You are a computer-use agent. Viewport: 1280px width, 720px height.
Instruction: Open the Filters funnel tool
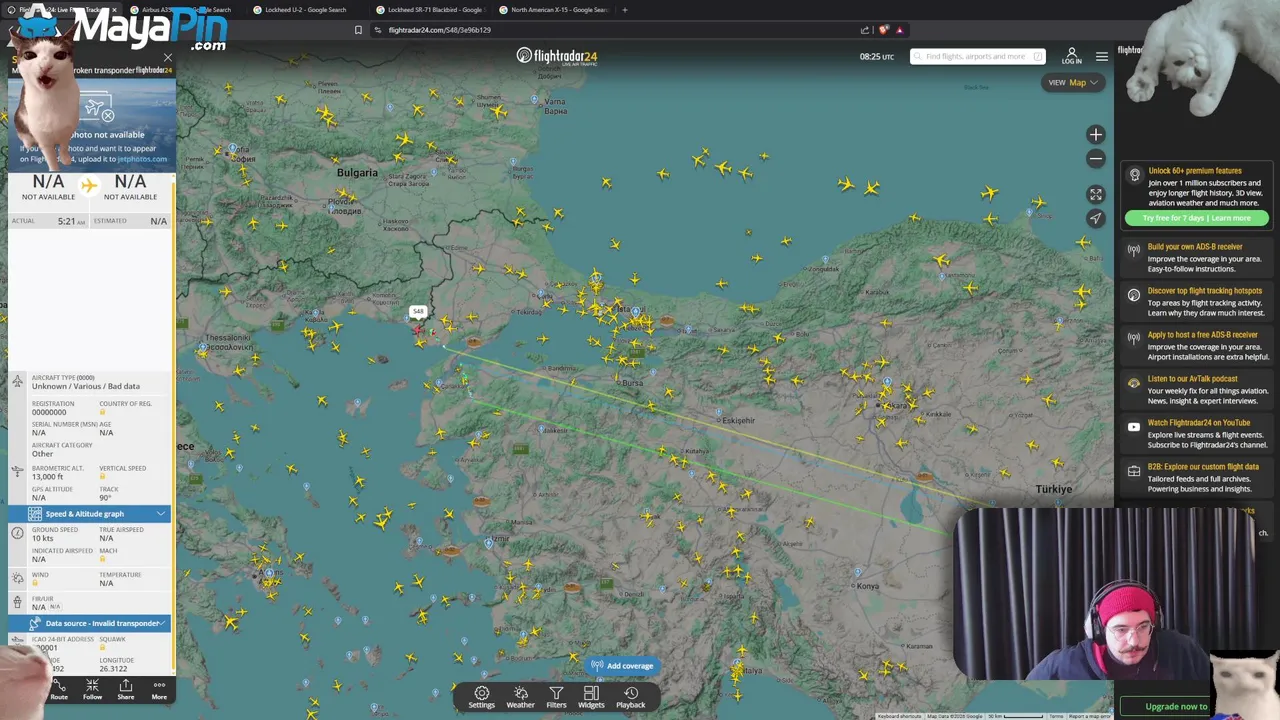tap(556, 697)
